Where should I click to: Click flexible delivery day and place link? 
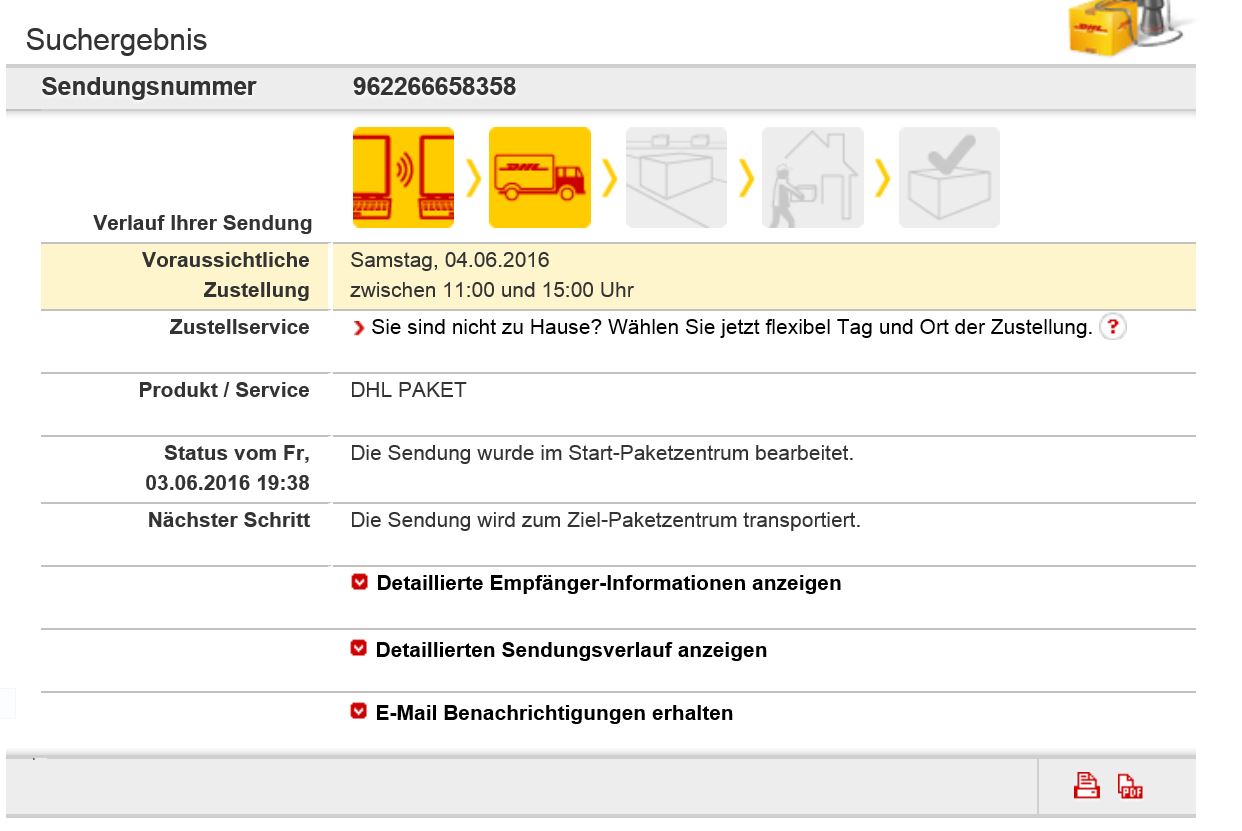731,327
